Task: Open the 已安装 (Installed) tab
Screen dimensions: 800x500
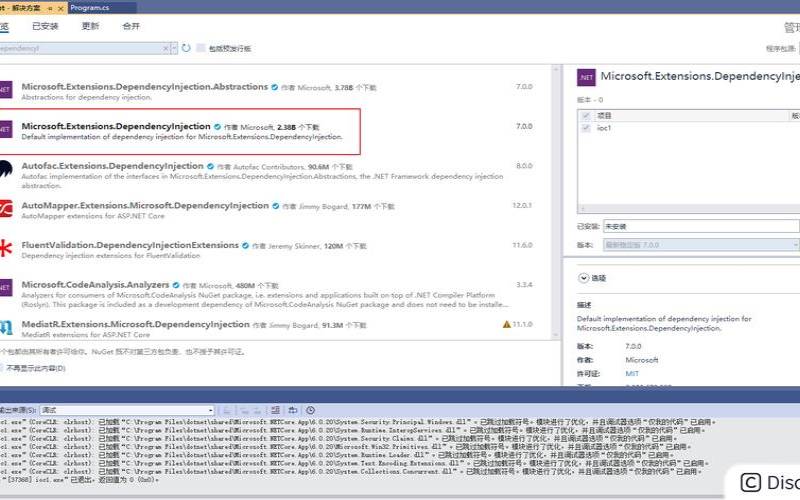Action: pyautogui.click(x=45, y=26)
